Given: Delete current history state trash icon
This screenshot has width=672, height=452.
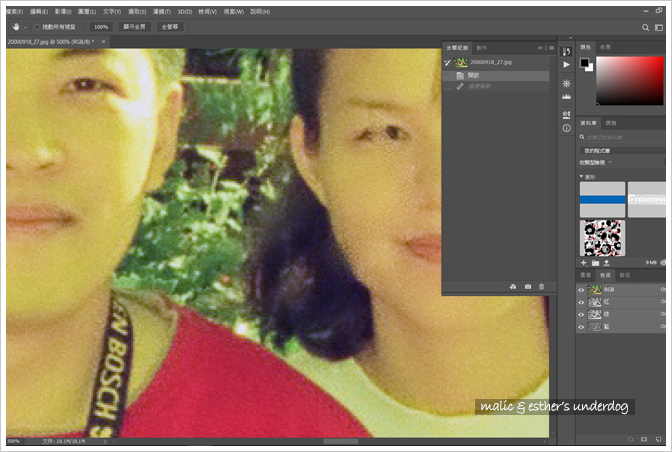Looking at the screenshot, I should (x=541, y=287).
